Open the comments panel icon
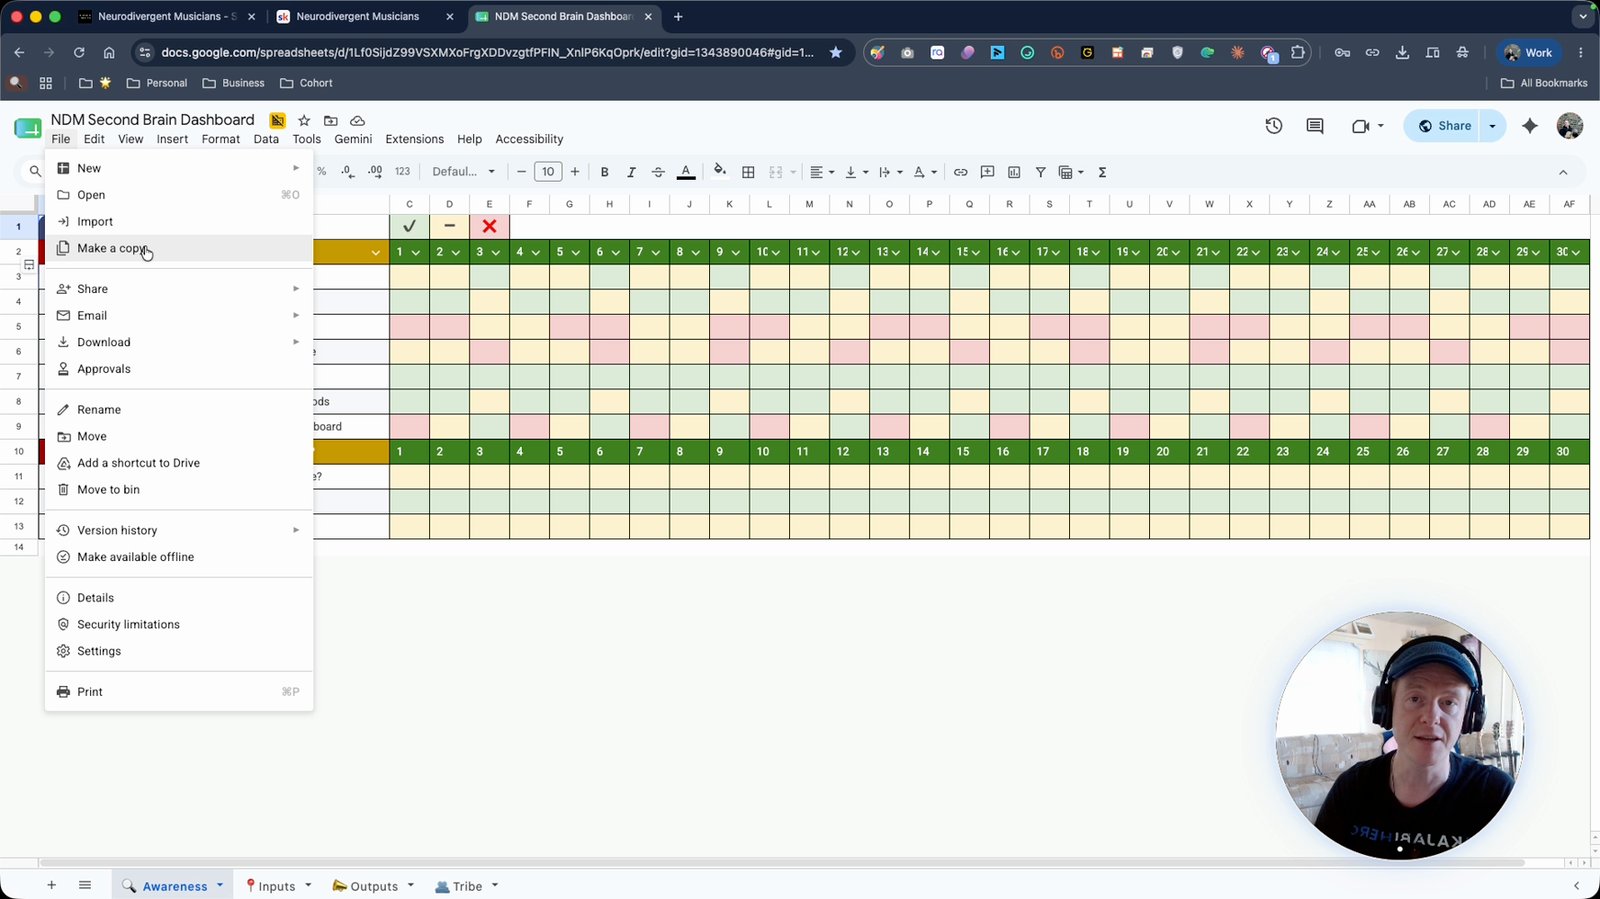Image resolution: width=1600 pixels, height=899 pixels. (1315, 126)
